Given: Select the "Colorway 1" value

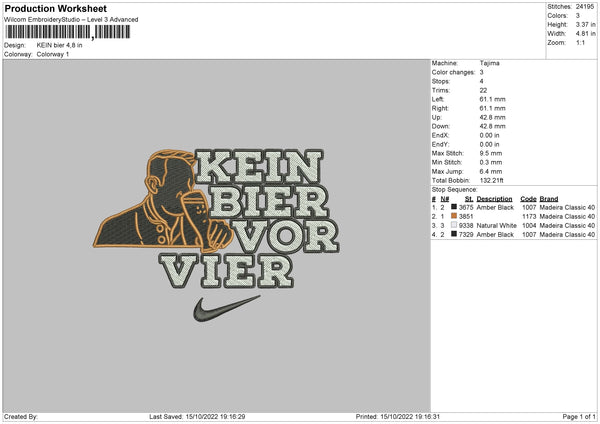Looking at the screenshot, I should (53, 54).
